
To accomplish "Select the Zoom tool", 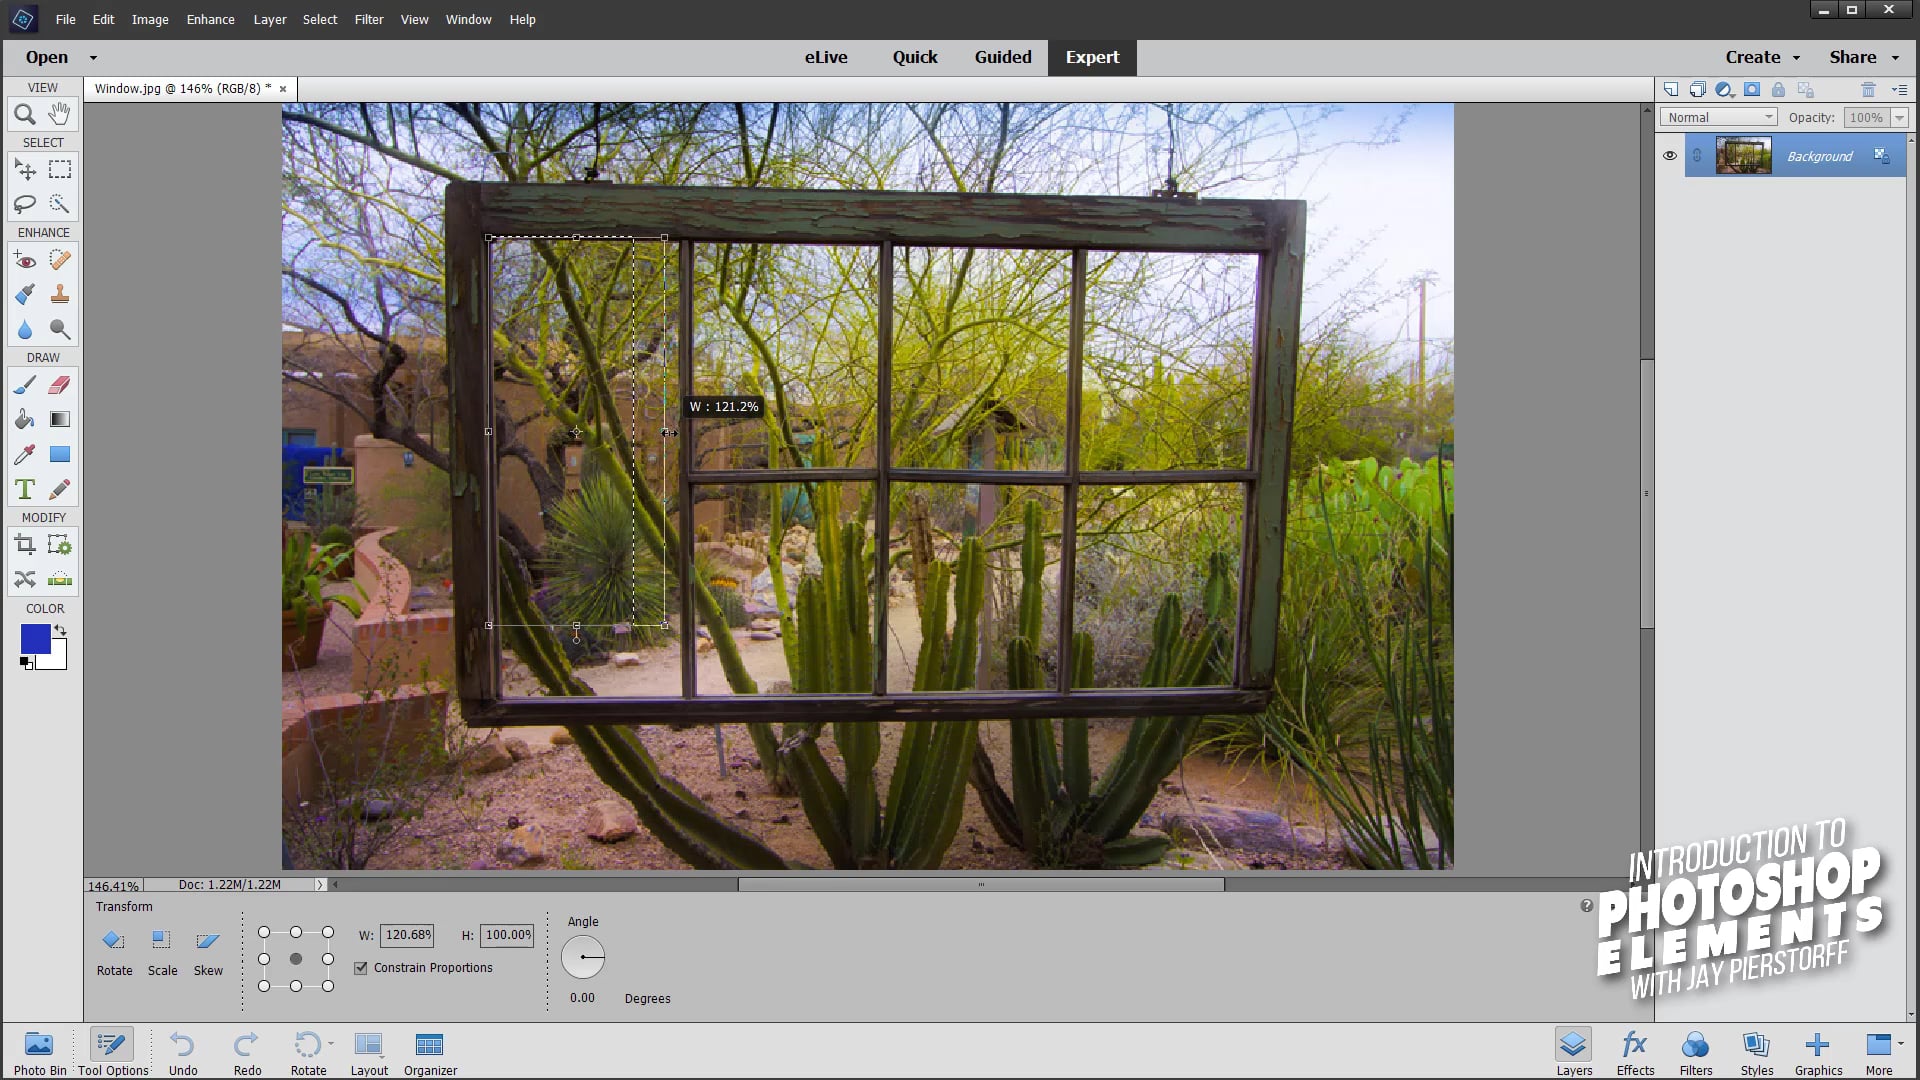I will 25,114.
